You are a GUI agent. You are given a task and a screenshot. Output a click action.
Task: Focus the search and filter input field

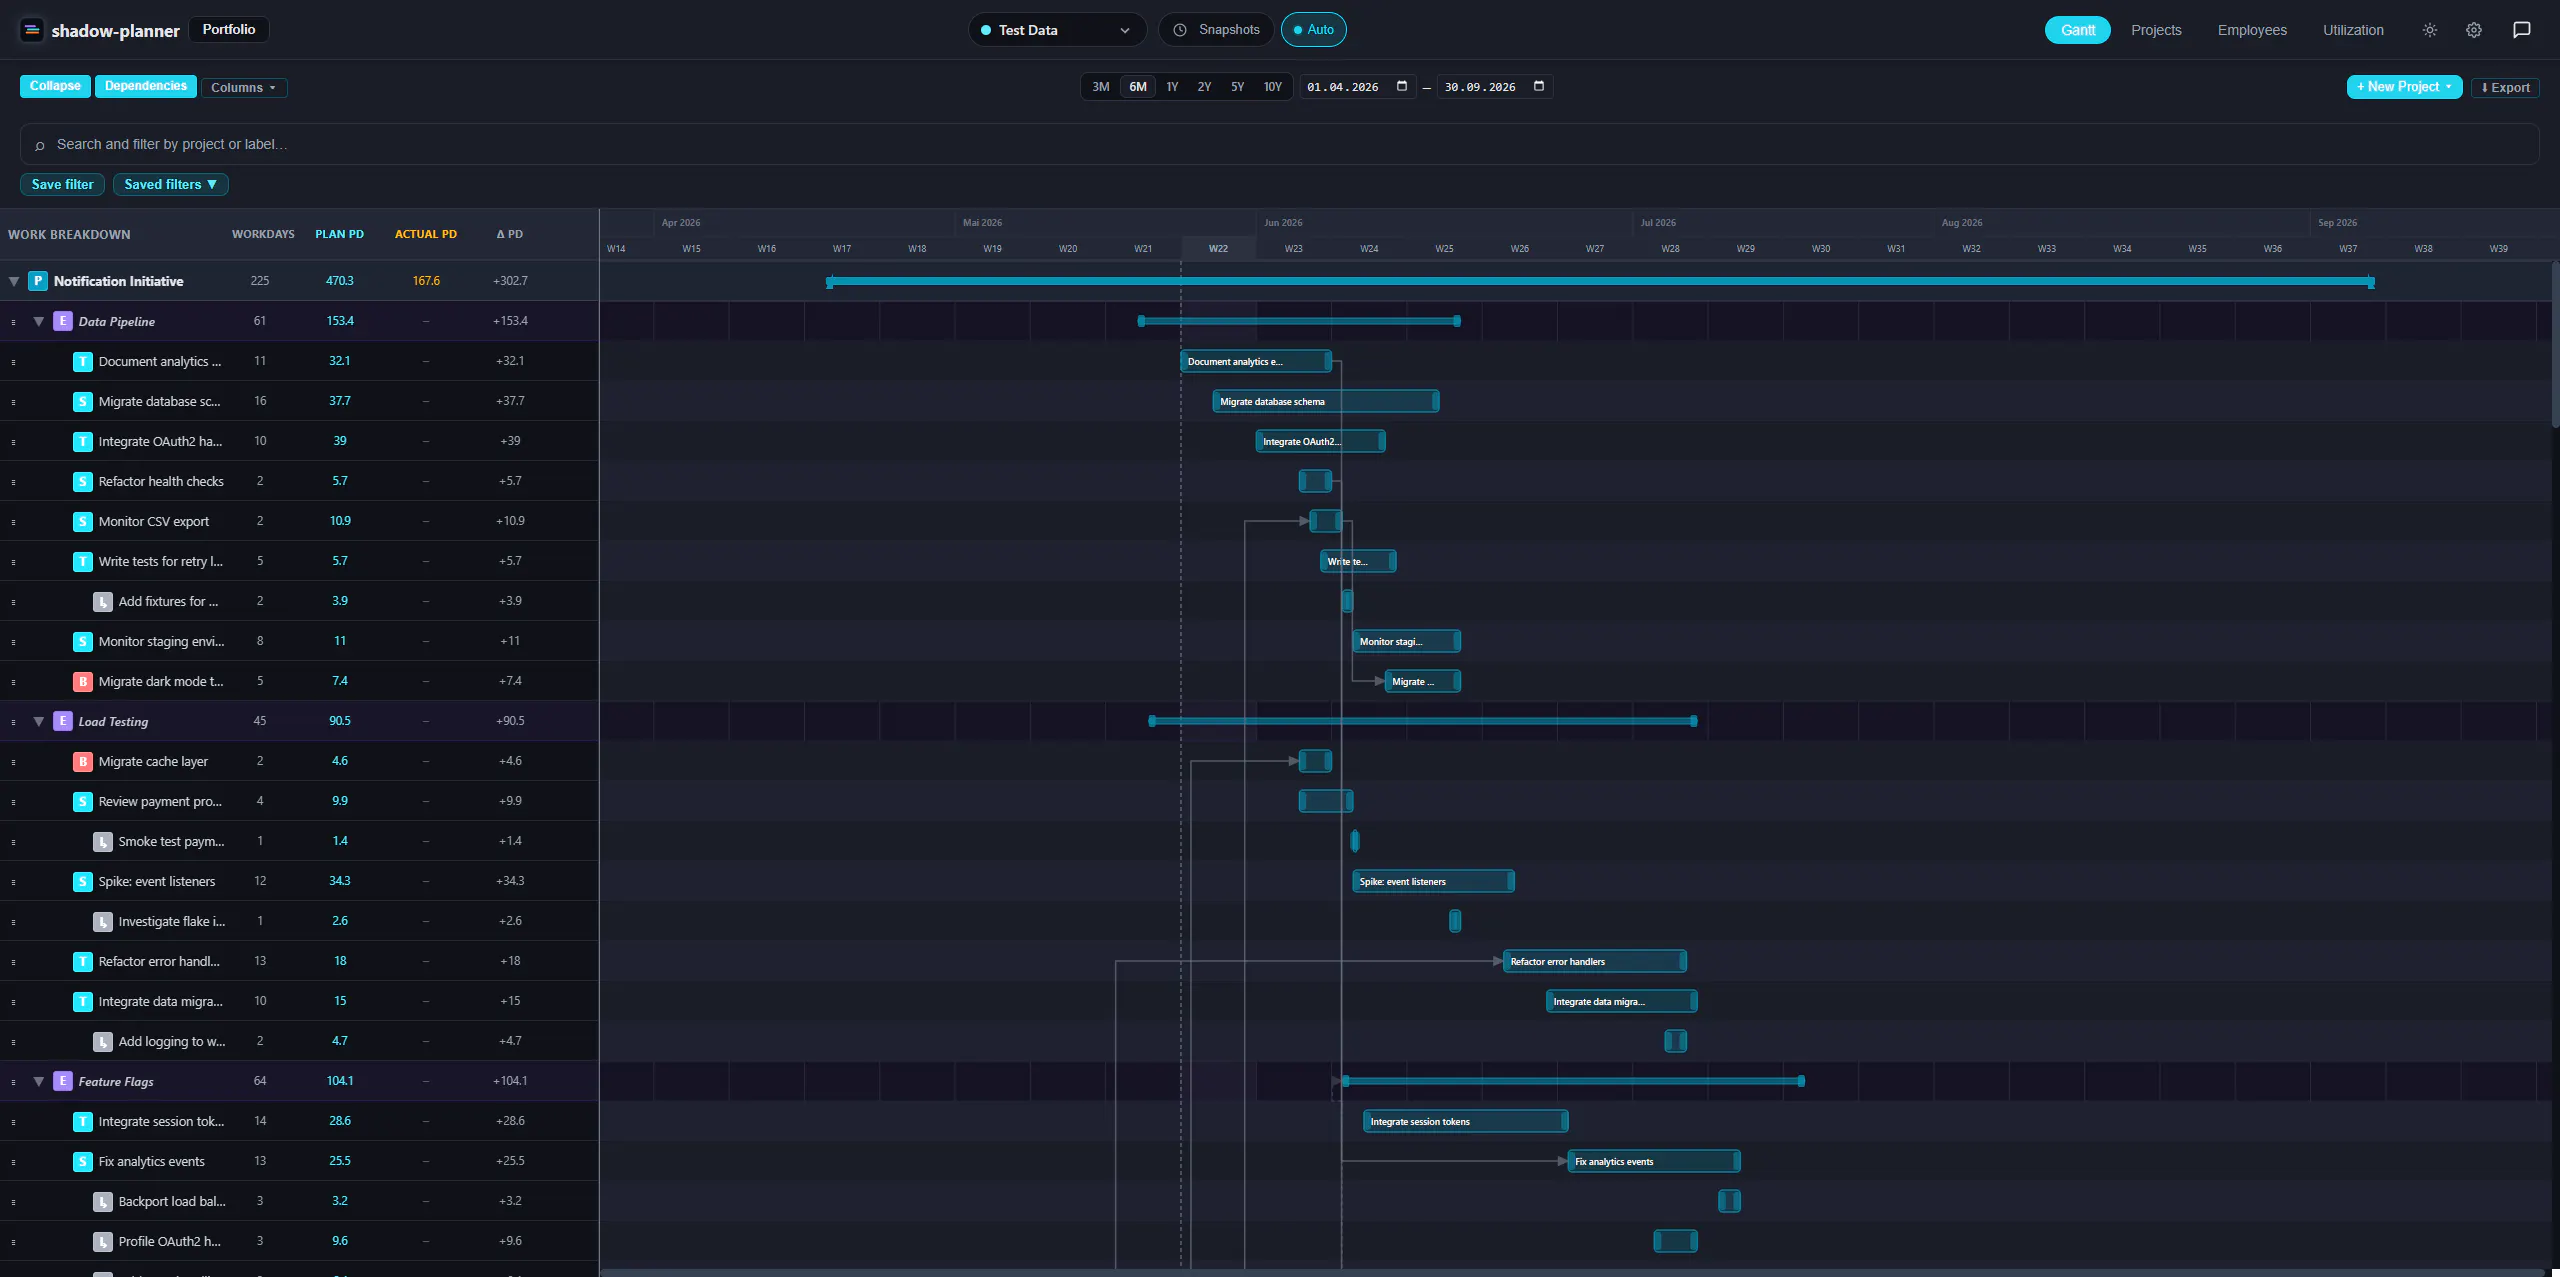[x=1279, y=144]
